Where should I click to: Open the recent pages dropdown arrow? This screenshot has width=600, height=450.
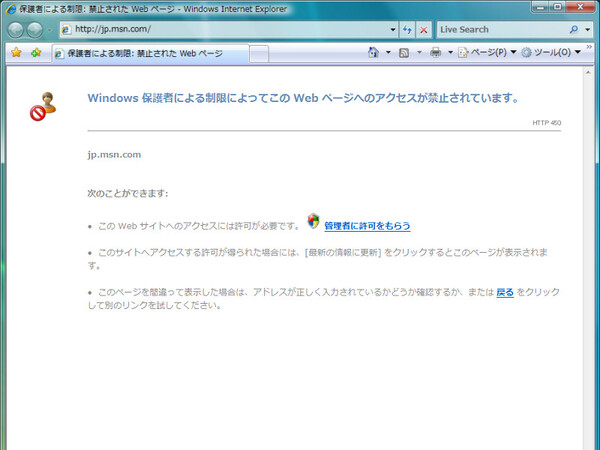[49, 30]
